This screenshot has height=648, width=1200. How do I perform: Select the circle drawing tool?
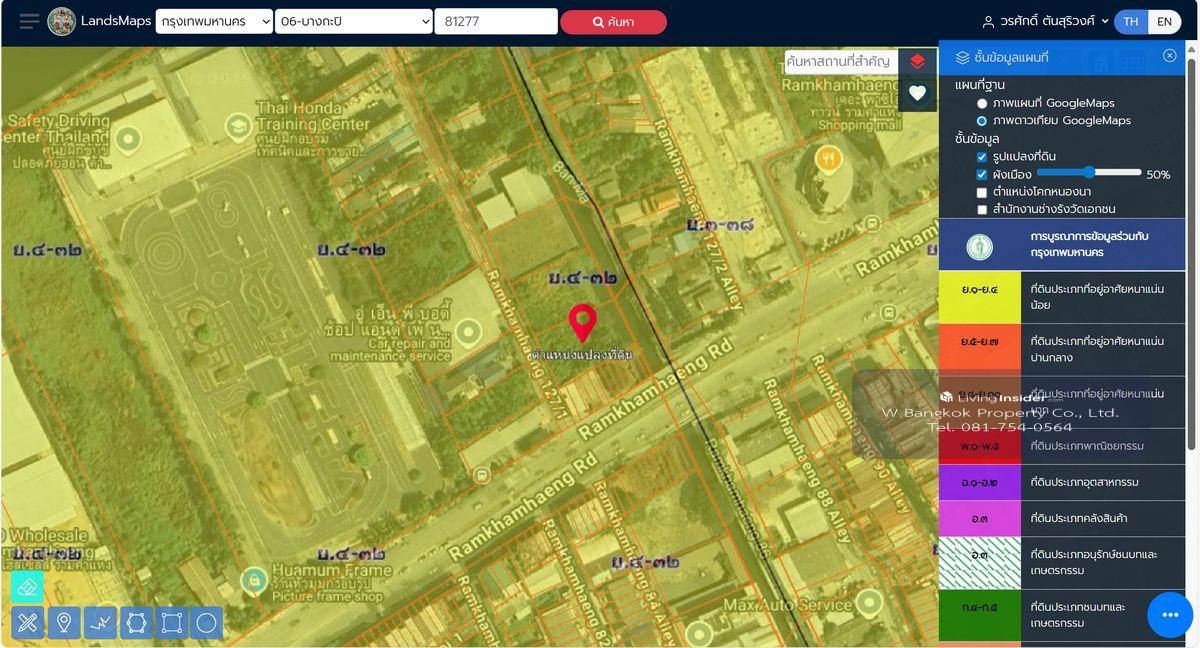tap(206, 623)
